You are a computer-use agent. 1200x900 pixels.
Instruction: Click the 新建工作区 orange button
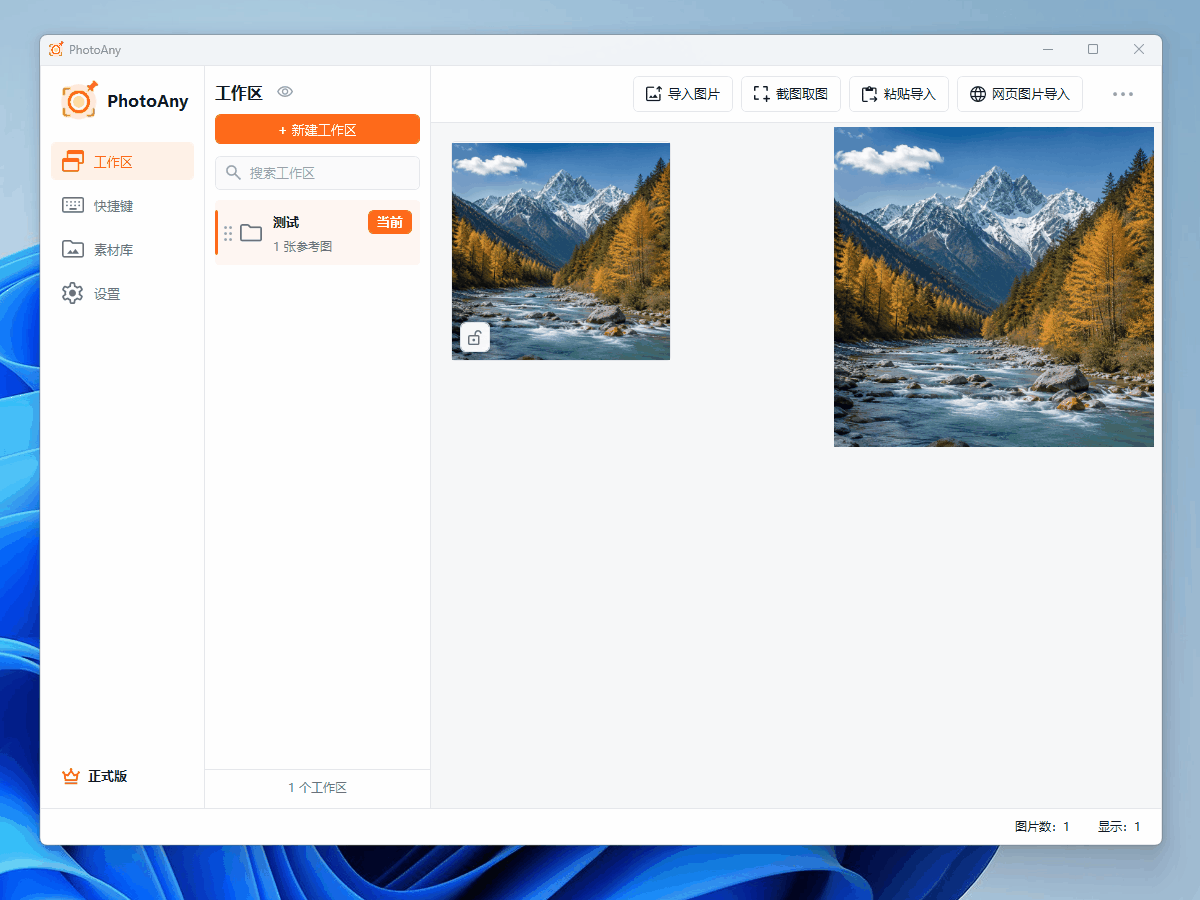pyautogui.click(x=317, y=129)
